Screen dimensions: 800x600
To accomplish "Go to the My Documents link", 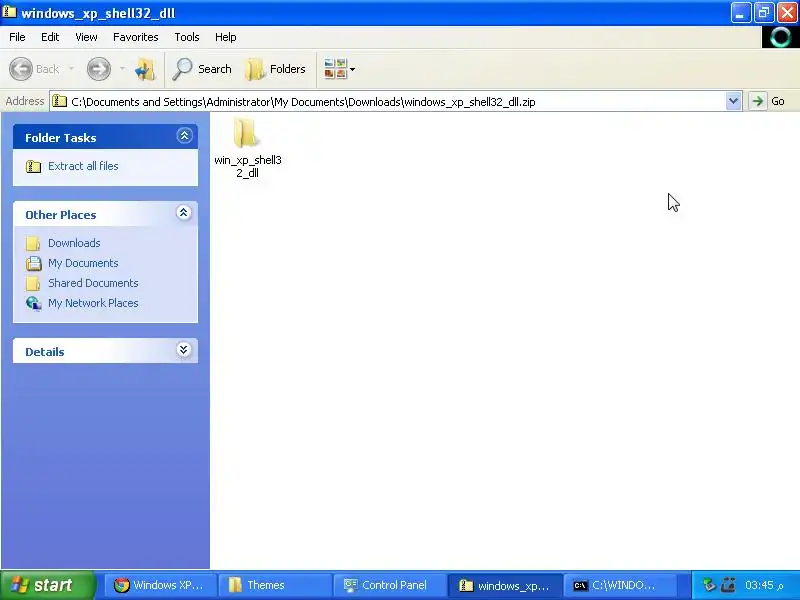I will (x=83, y=263).
